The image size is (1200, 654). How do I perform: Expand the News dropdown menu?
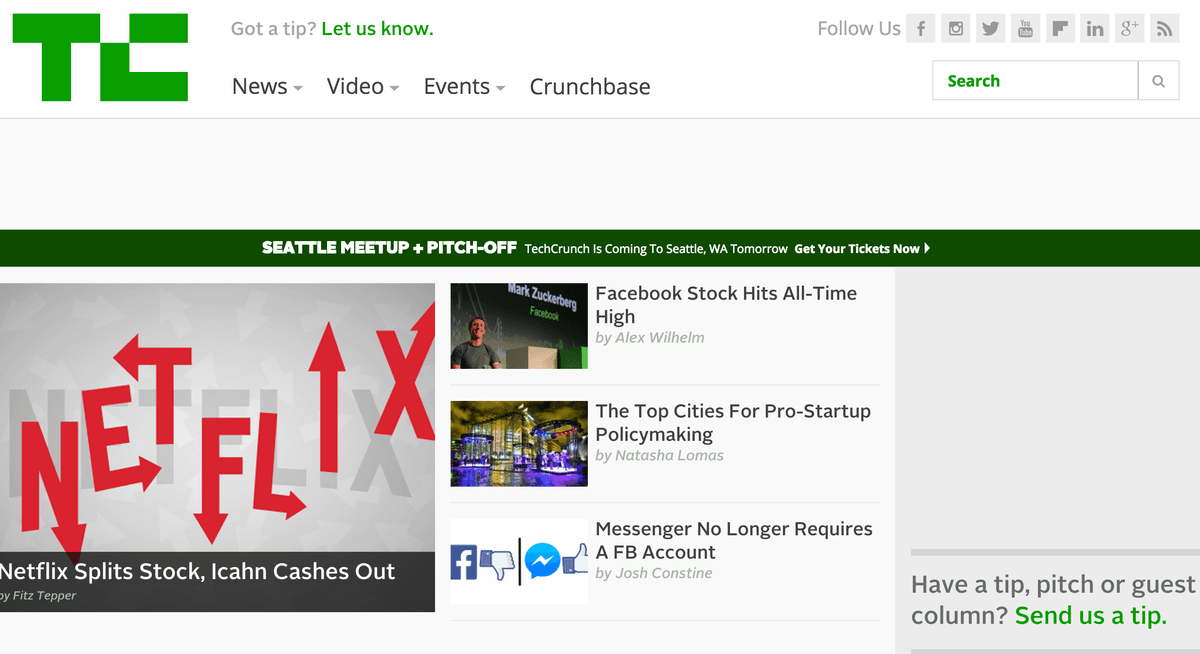266,87
